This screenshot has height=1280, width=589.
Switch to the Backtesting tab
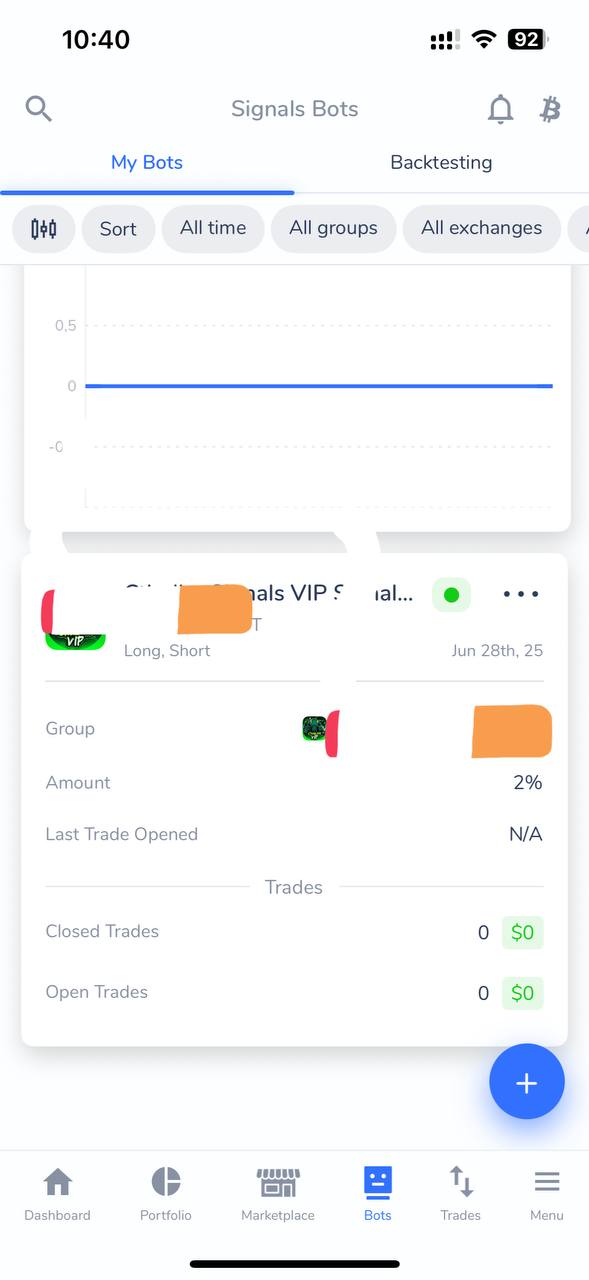pyautogui.click(x=441, y=162)
